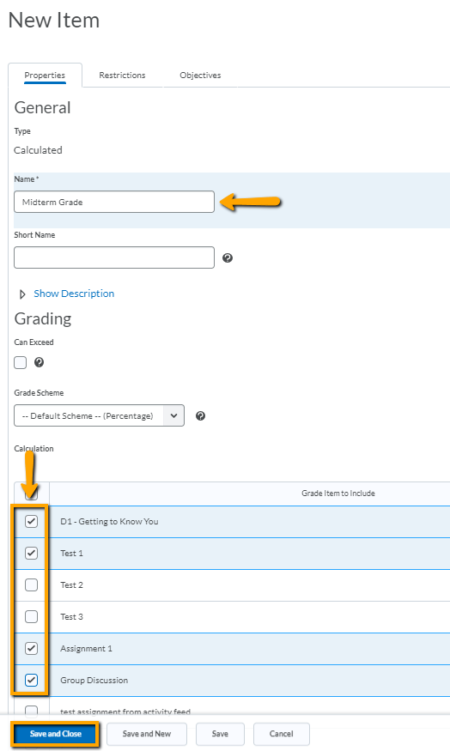The width and height of the screenshot is (450, 751).
Task: Open the Grade Scheme dropdown
Action: coord(99,416)
